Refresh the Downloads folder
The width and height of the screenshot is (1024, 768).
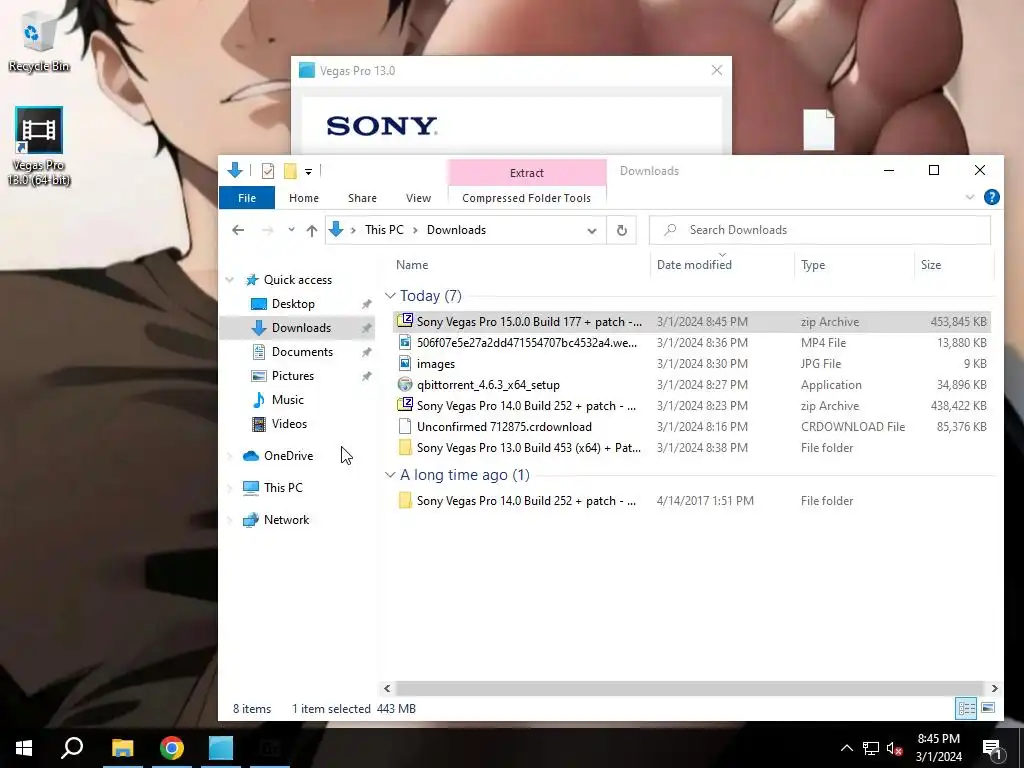click(x=622, y=231)
